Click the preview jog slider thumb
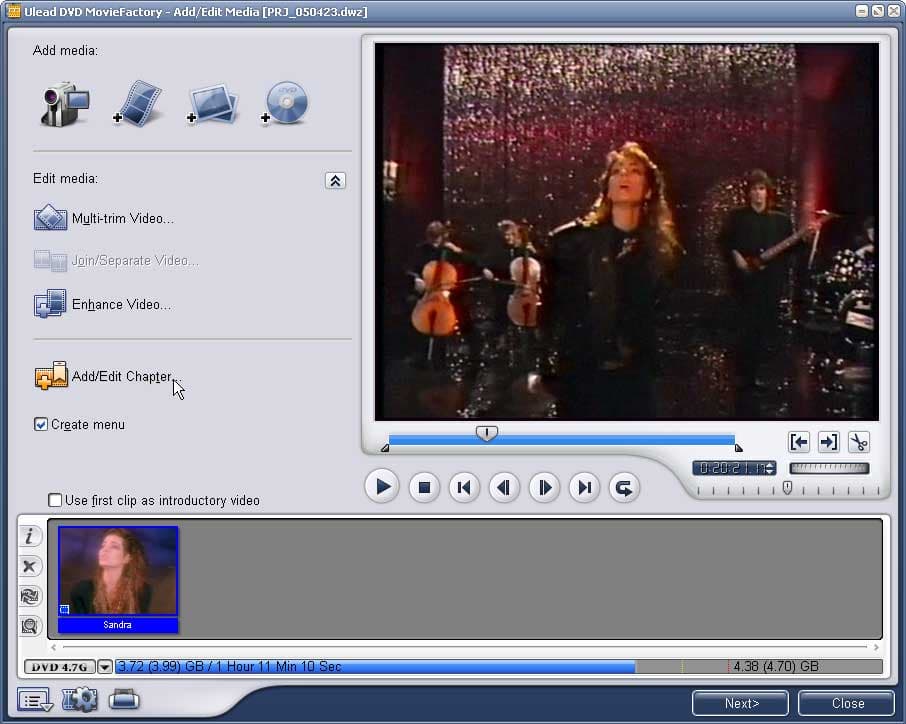906x724 pixels. (487, 433)
